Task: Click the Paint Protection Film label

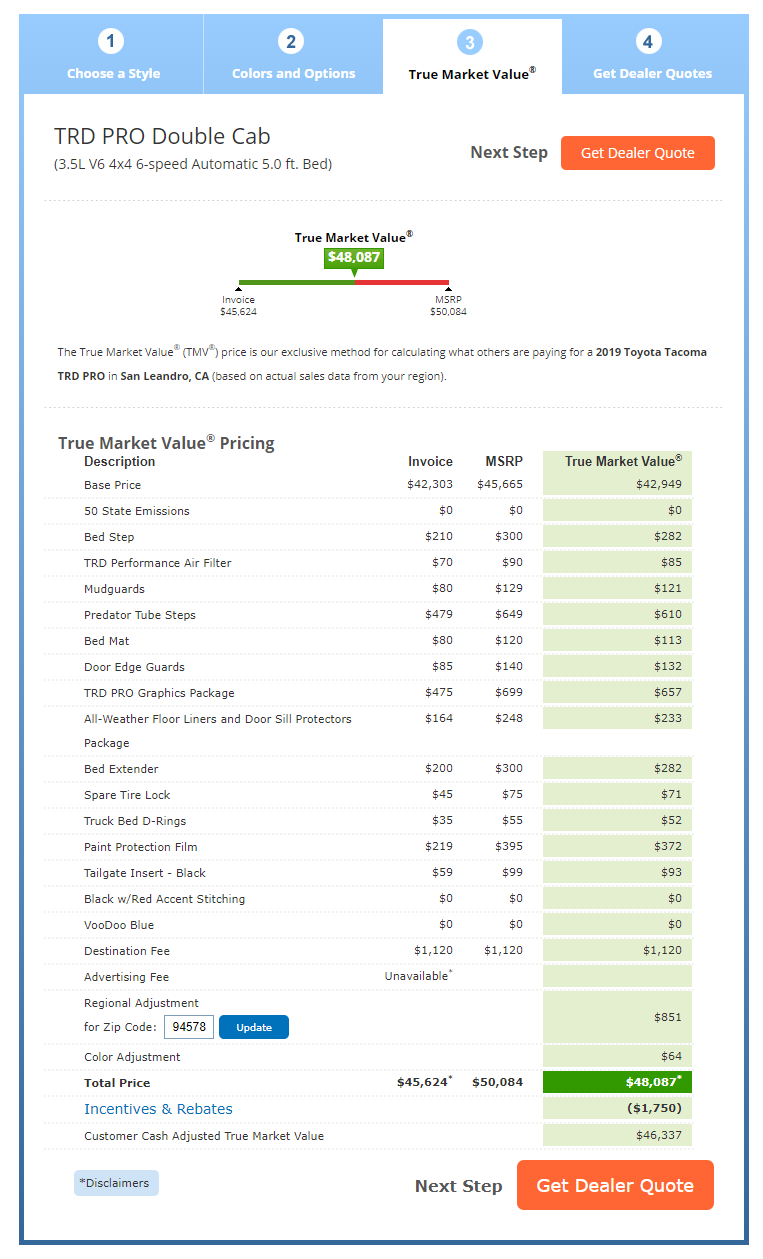Action: [141, 847]
